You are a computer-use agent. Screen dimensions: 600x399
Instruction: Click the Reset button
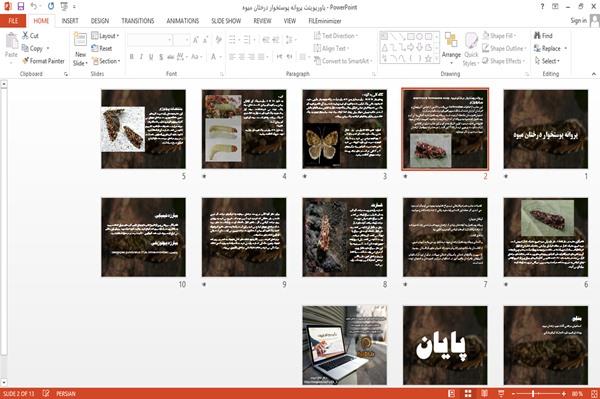tap(102, 48)
